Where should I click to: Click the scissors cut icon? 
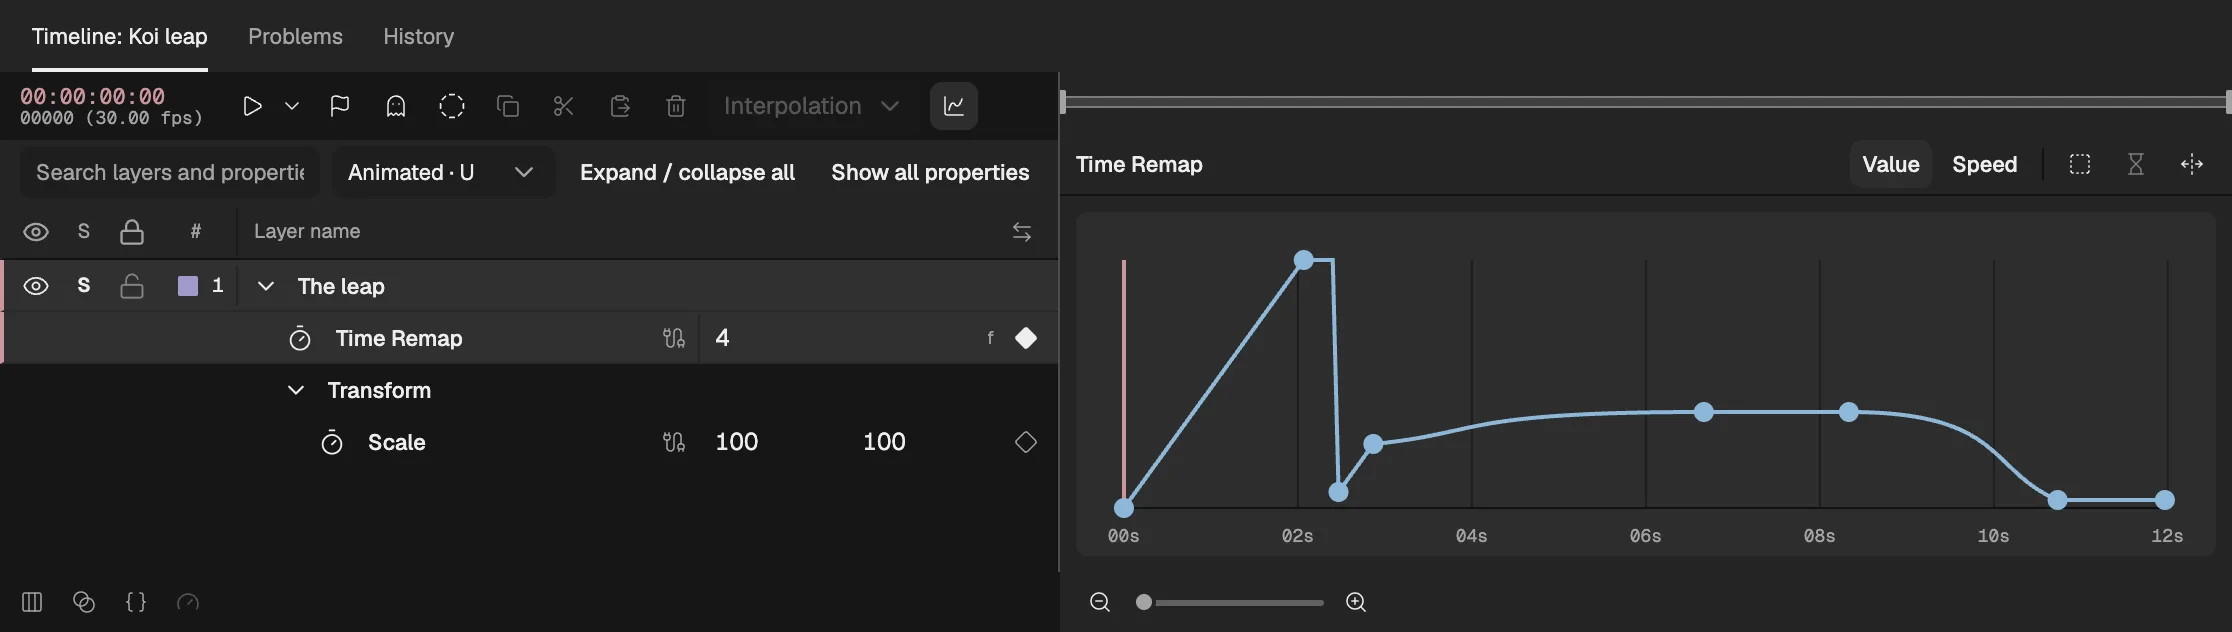coord(564,106)
